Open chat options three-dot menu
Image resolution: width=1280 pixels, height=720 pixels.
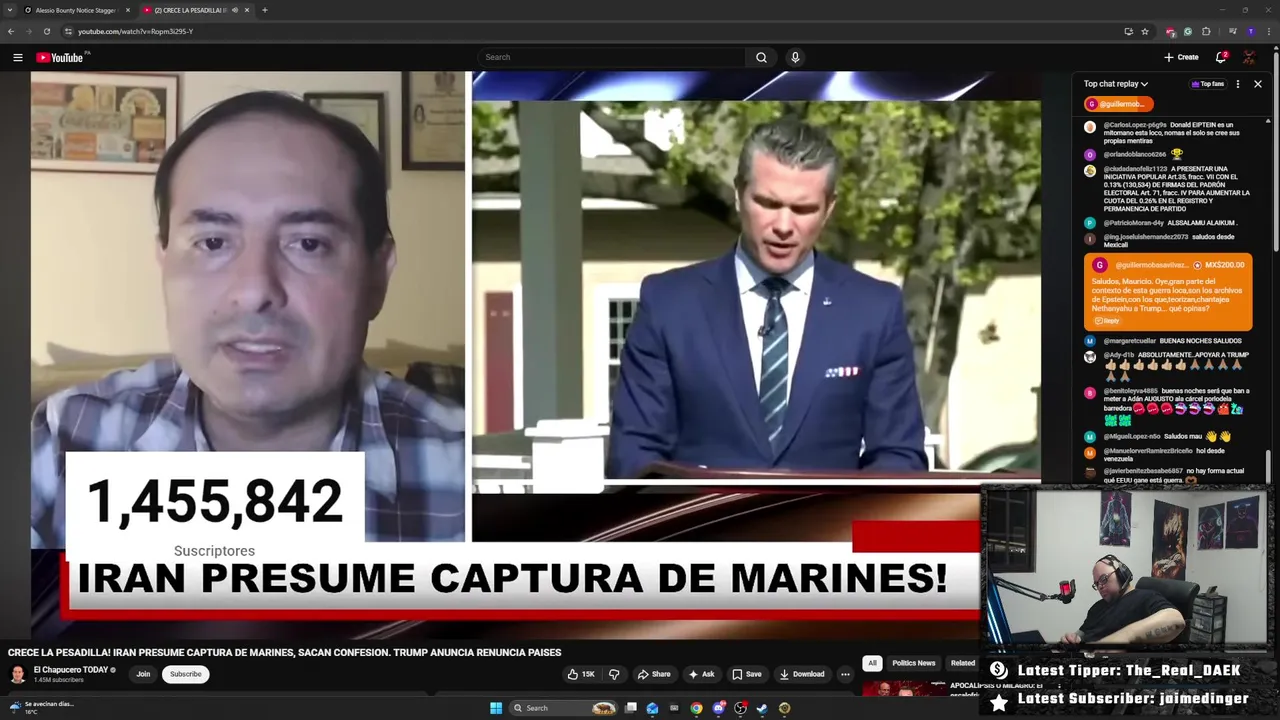click(1238, 84)
